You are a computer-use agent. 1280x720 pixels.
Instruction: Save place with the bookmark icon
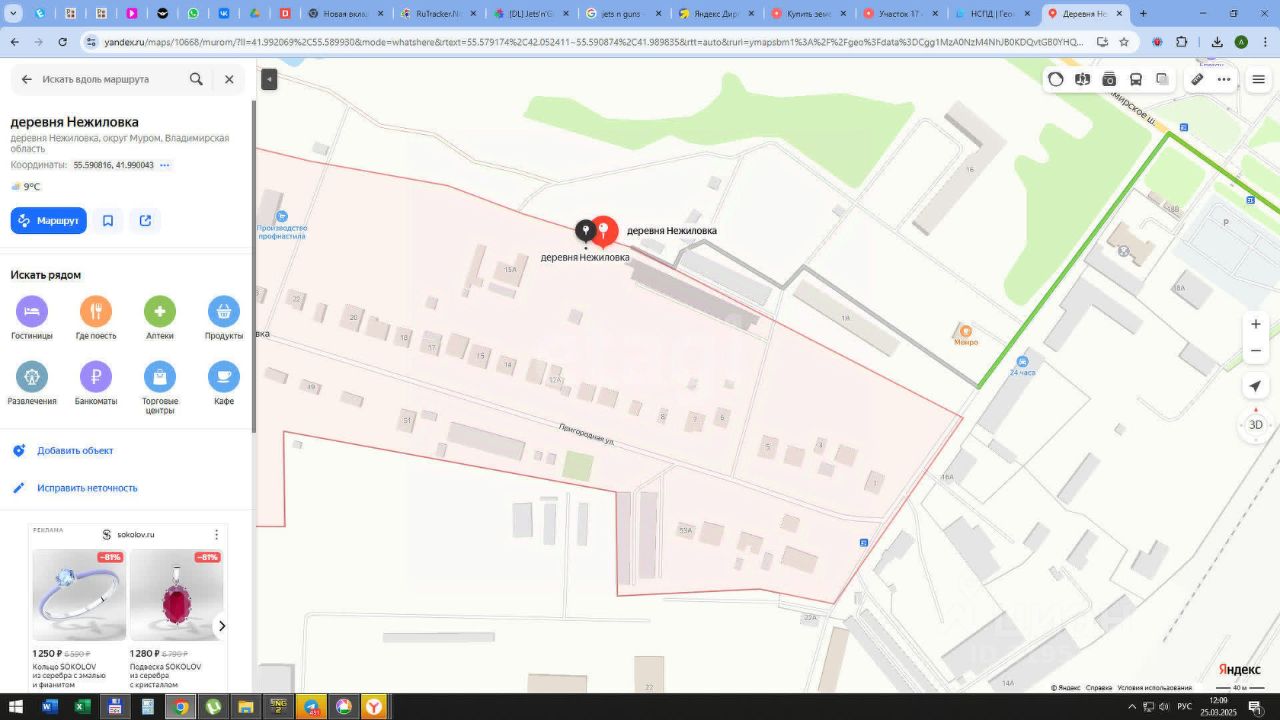108,220
